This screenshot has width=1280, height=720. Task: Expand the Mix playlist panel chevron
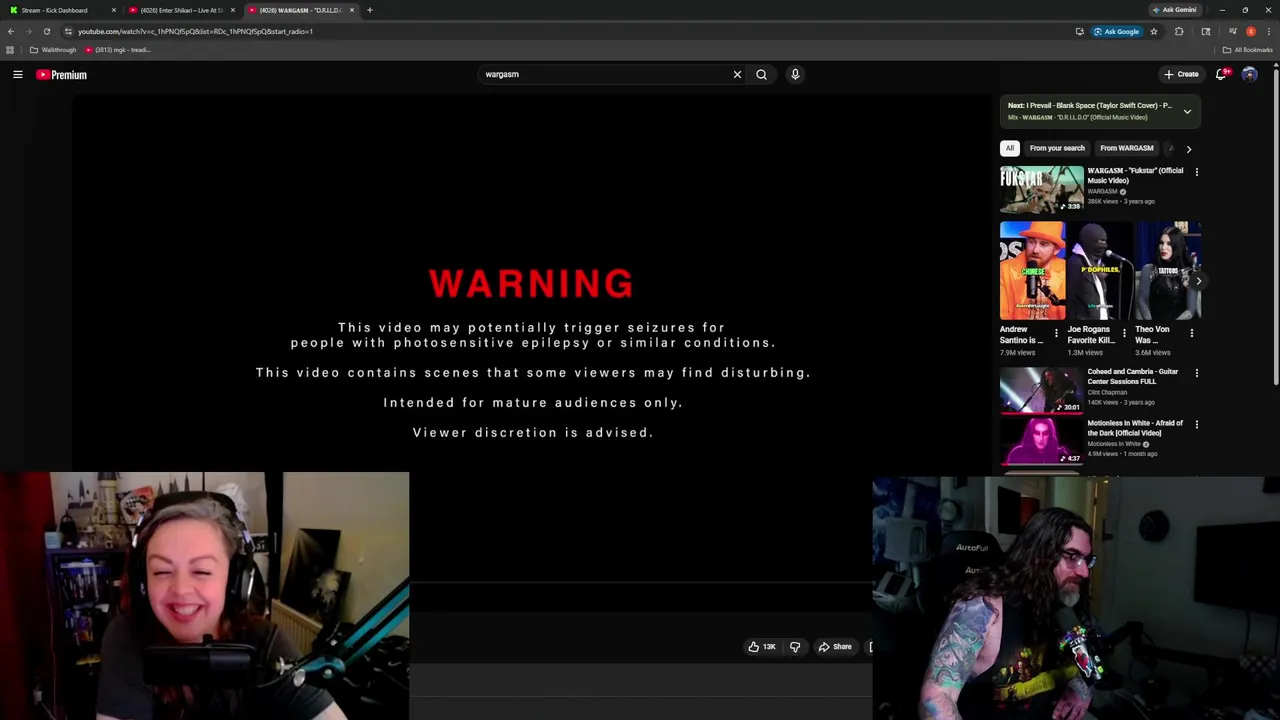tap(1187, 111)
